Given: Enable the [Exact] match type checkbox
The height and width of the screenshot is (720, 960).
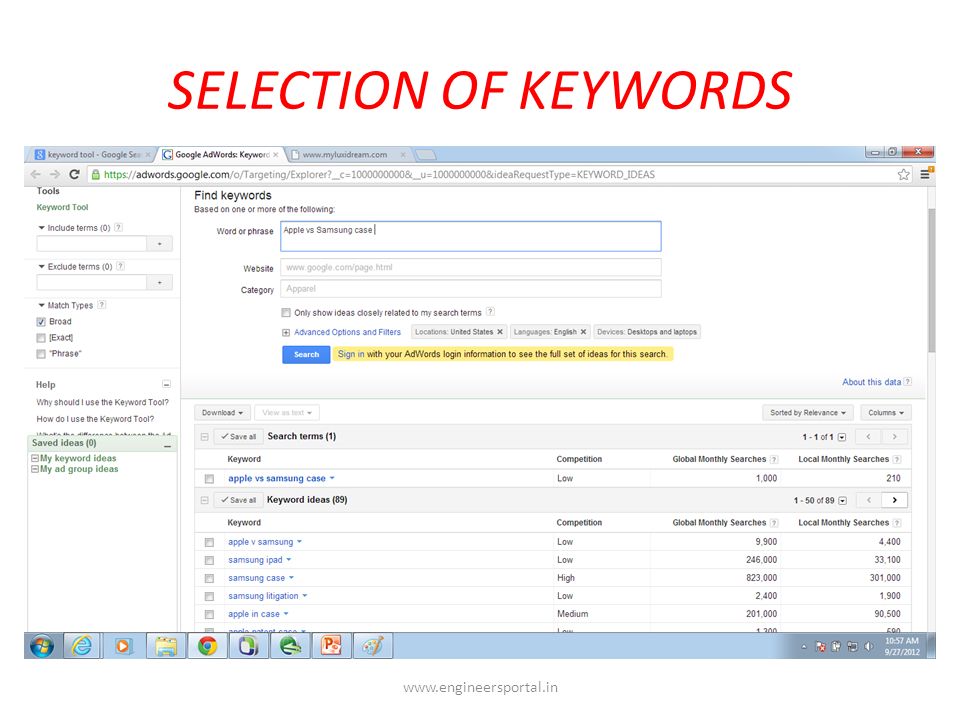Looking at the screenshot, I should [x=41, y=338].
